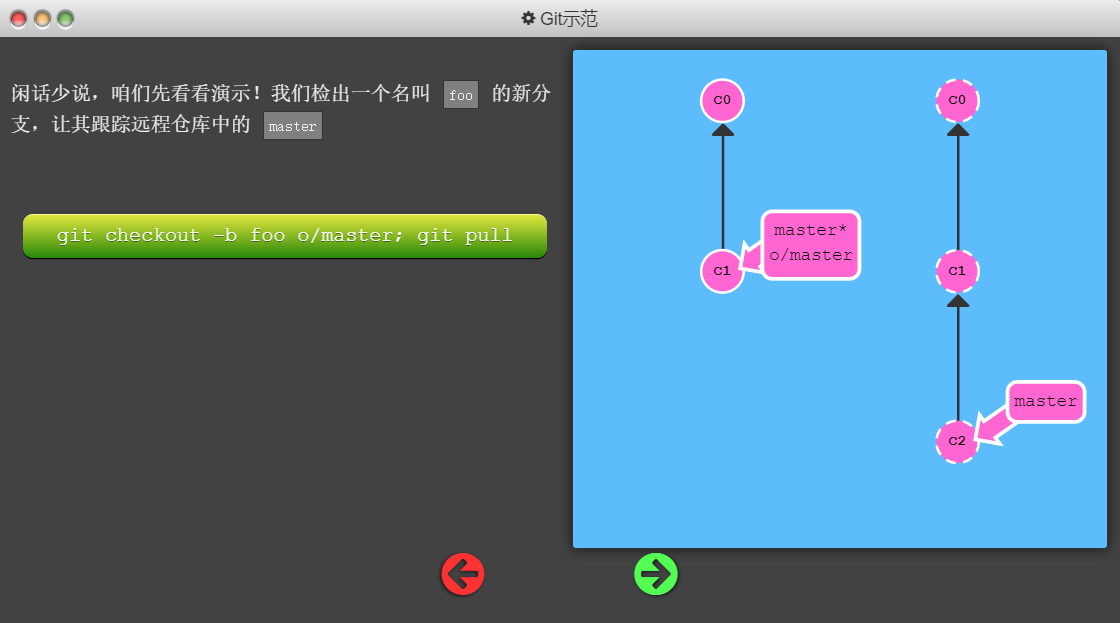Select the solid-outlined local c0 commit node
This screenshot has width=1120, height=623.
click(x=722, y=101)
